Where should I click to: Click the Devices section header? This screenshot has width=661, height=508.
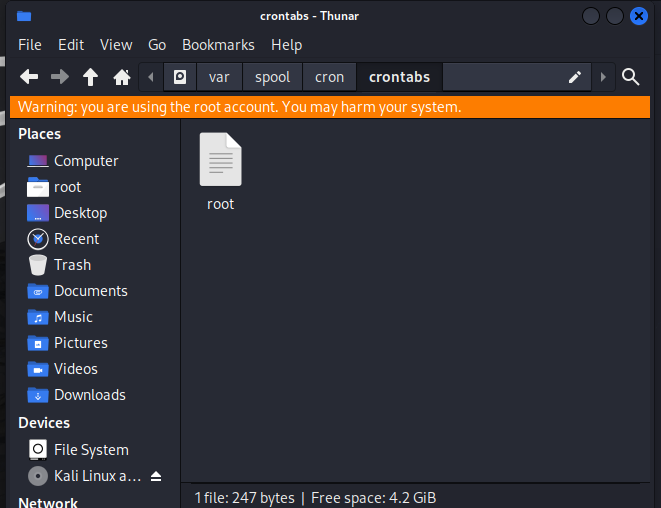tap(44, 423)
